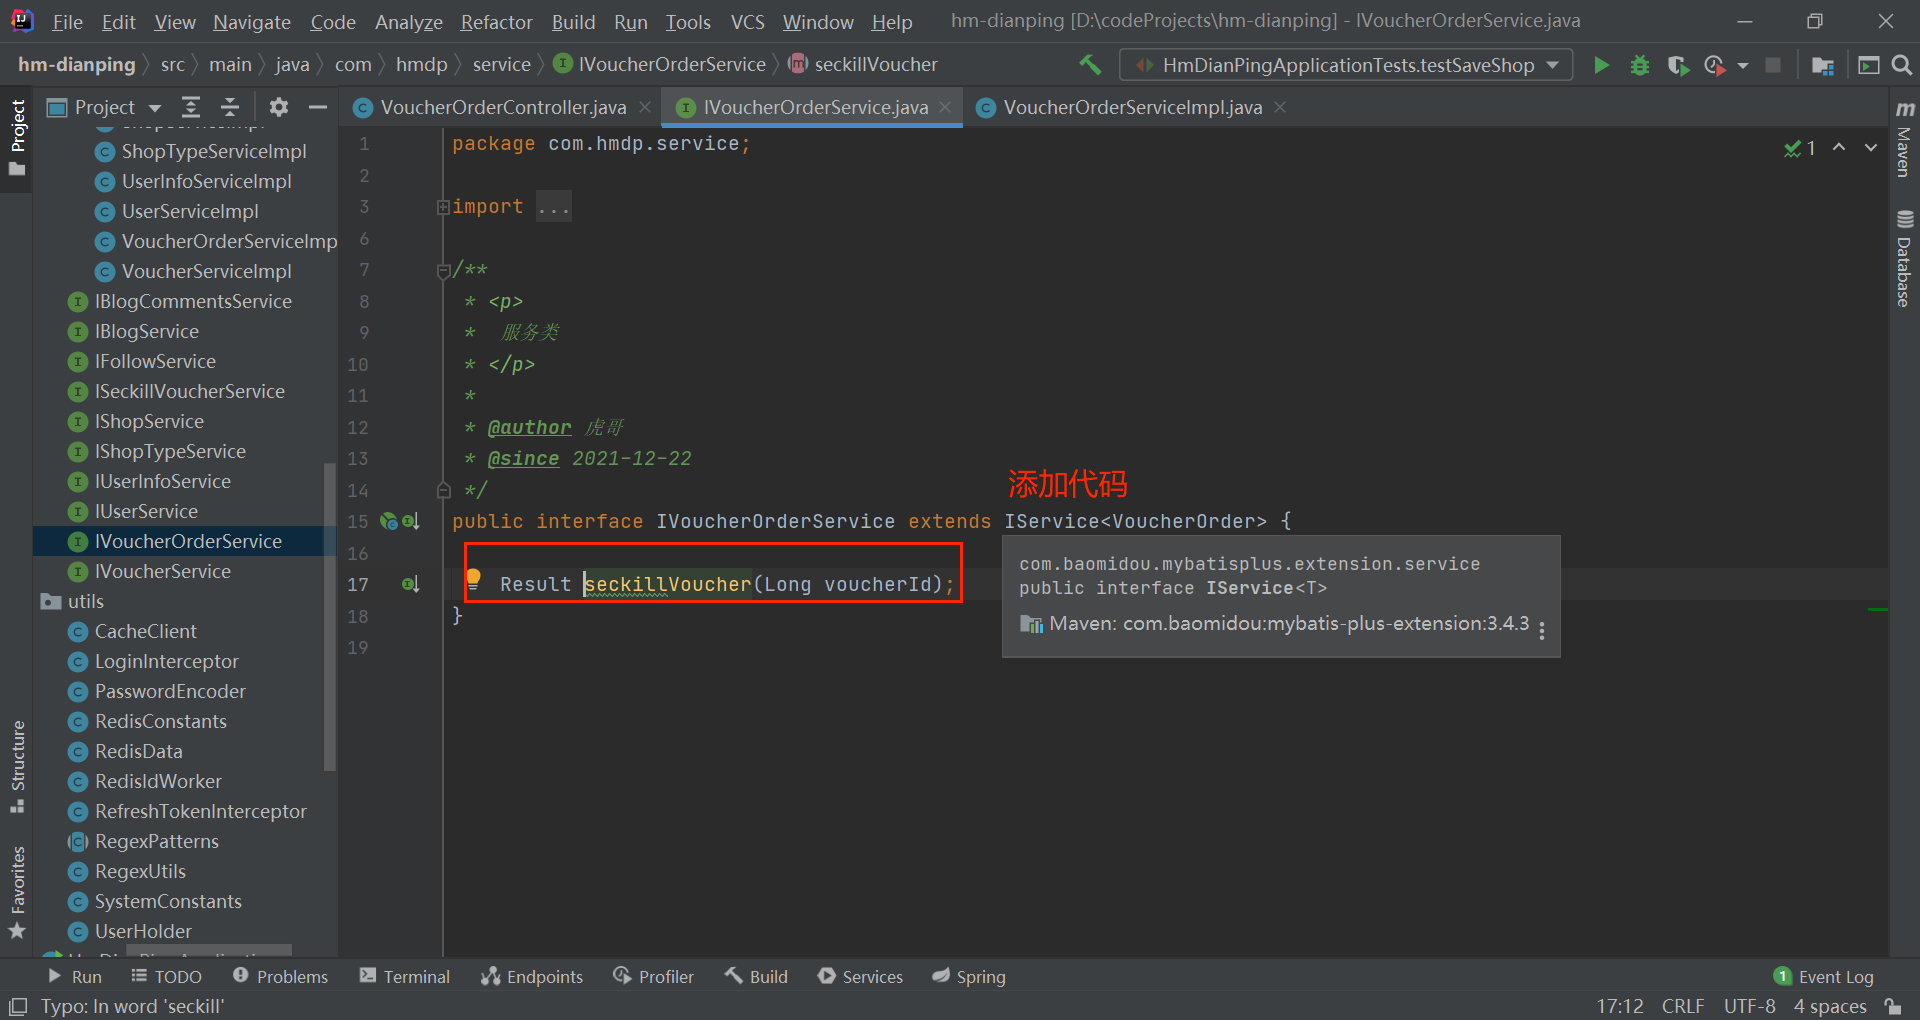This screenshot has width=1921, height=1020.
Task: Open the Structure tool window
Action: point(17,766)
